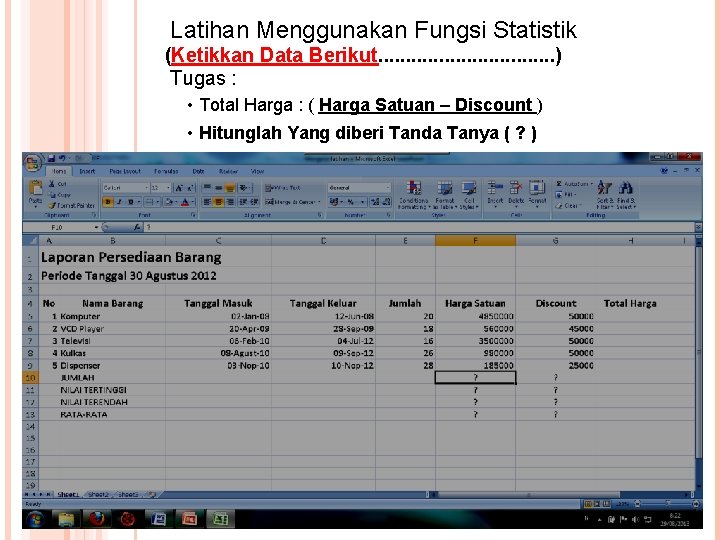Click the Windows Start orb
Viewport: 720px width, 540px height.
click(x=36, y=519)
